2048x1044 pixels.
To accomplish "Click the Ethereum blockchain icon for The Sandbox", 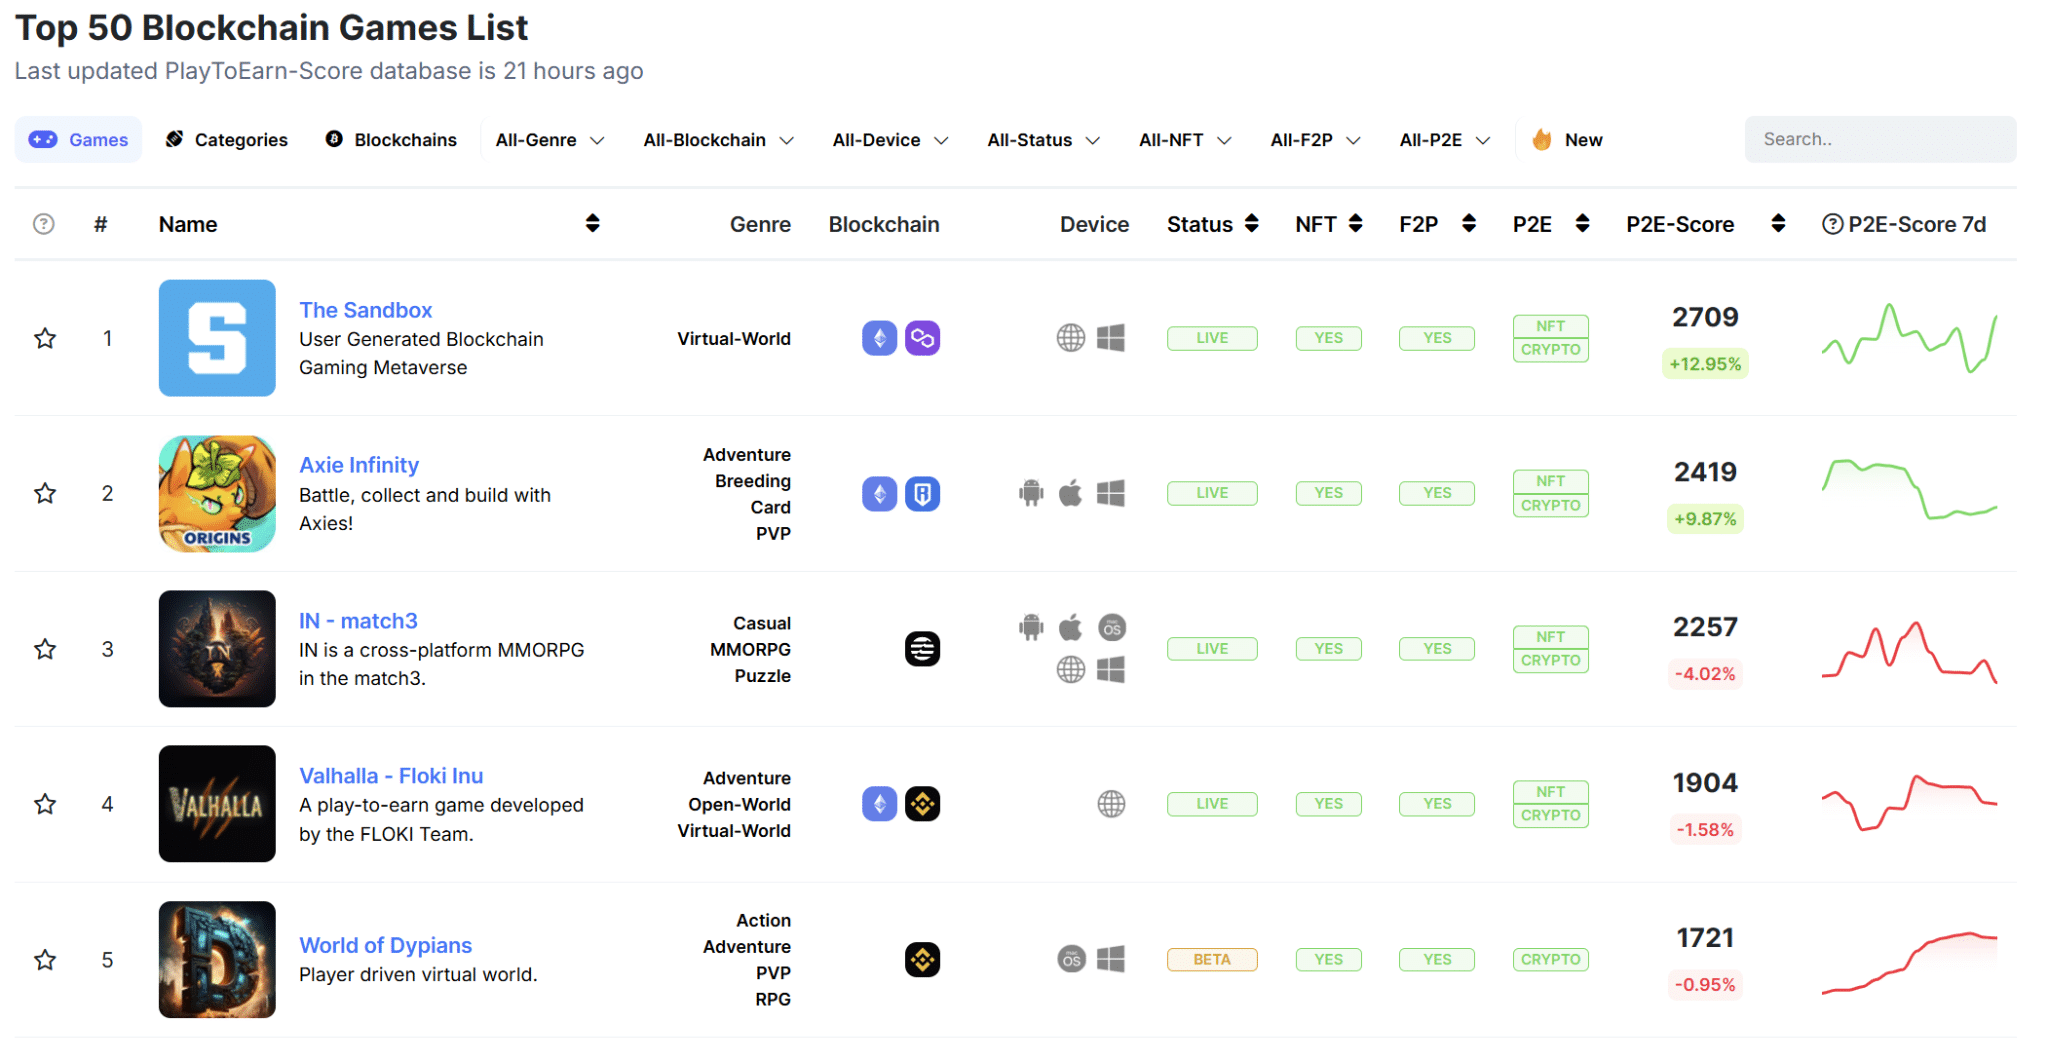I will [878, 338].
